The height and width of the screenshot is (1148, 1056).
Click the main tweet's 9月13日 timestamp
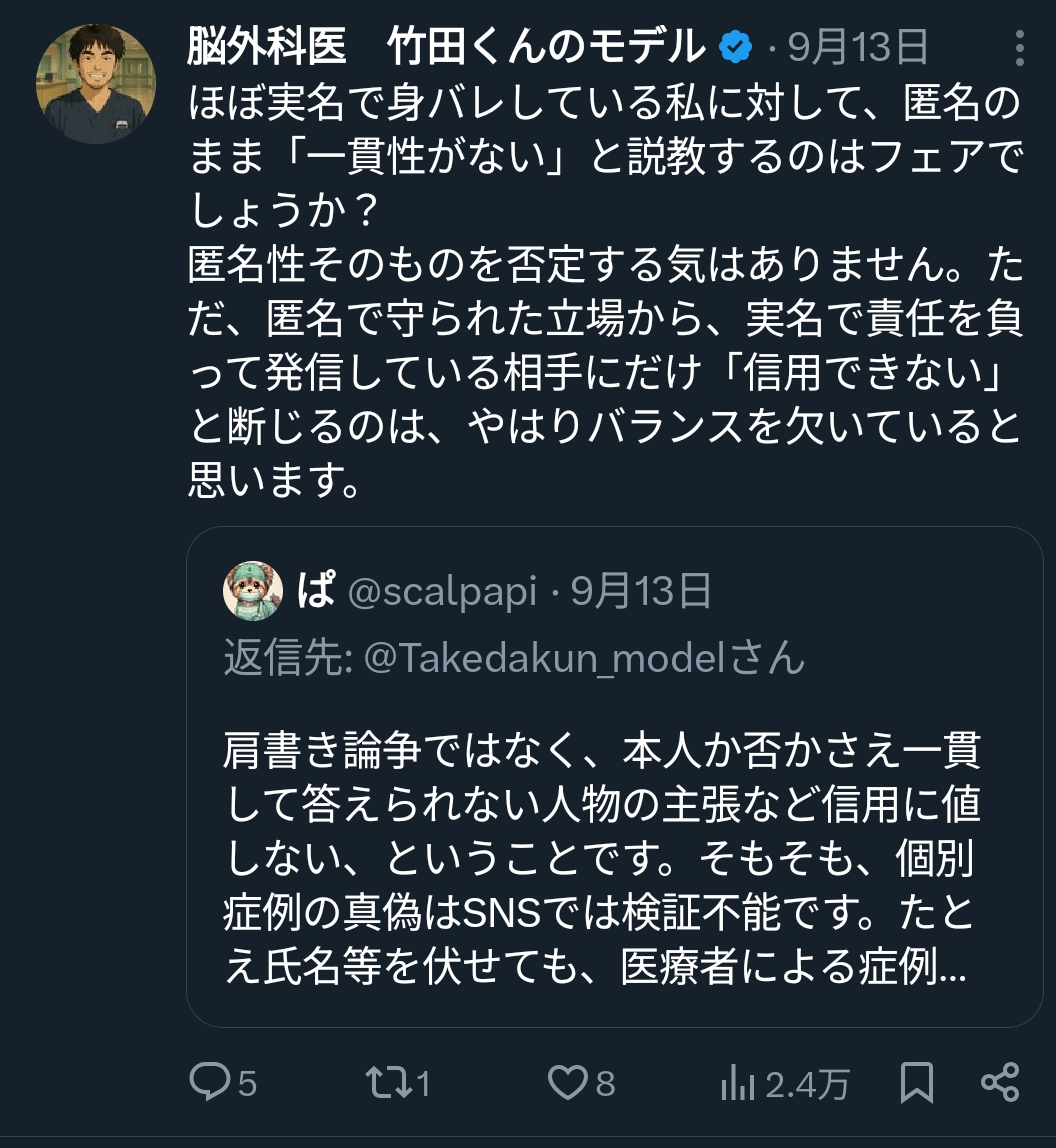click(858, 47)
